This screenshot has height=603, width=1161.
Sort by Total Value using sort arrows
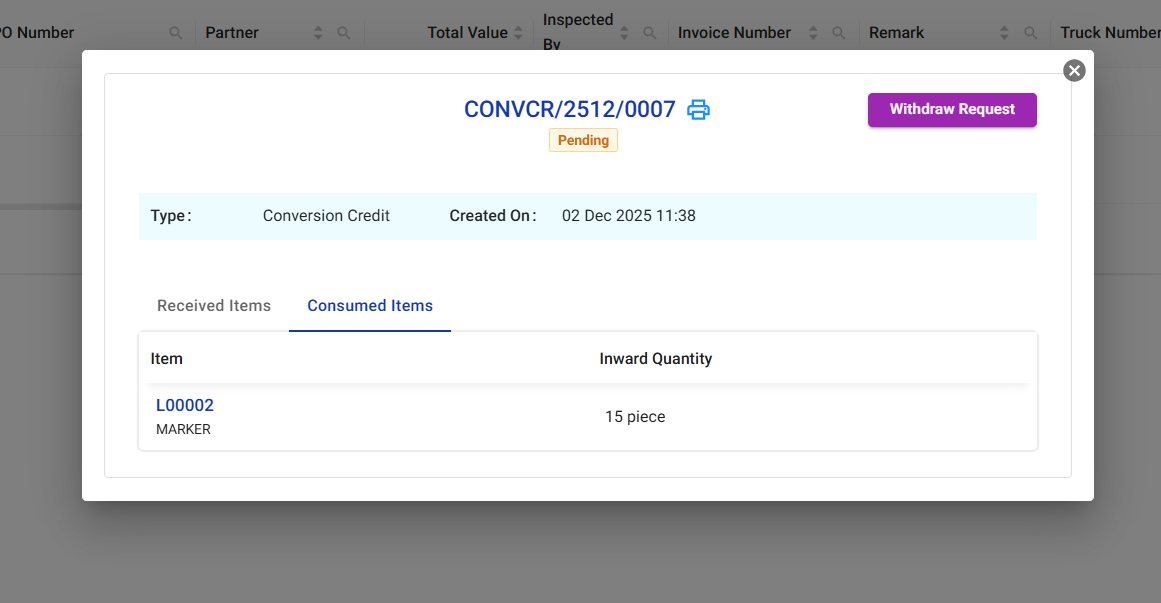(x=518, y=33)
